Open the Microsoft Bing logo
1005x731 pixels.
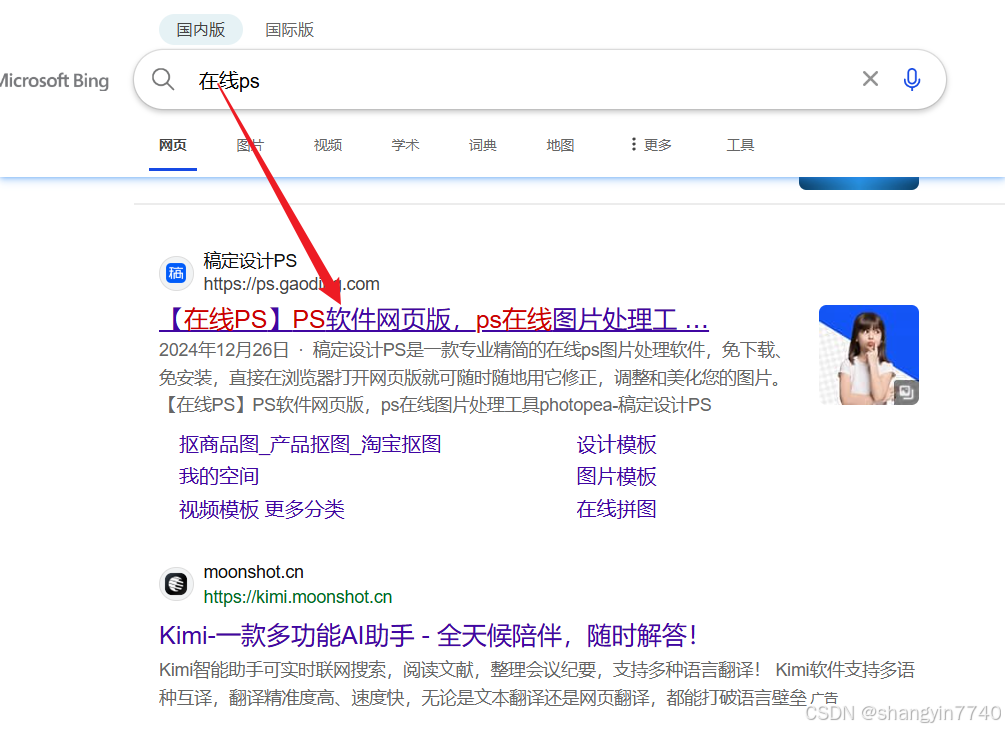(x=54, y=81)
